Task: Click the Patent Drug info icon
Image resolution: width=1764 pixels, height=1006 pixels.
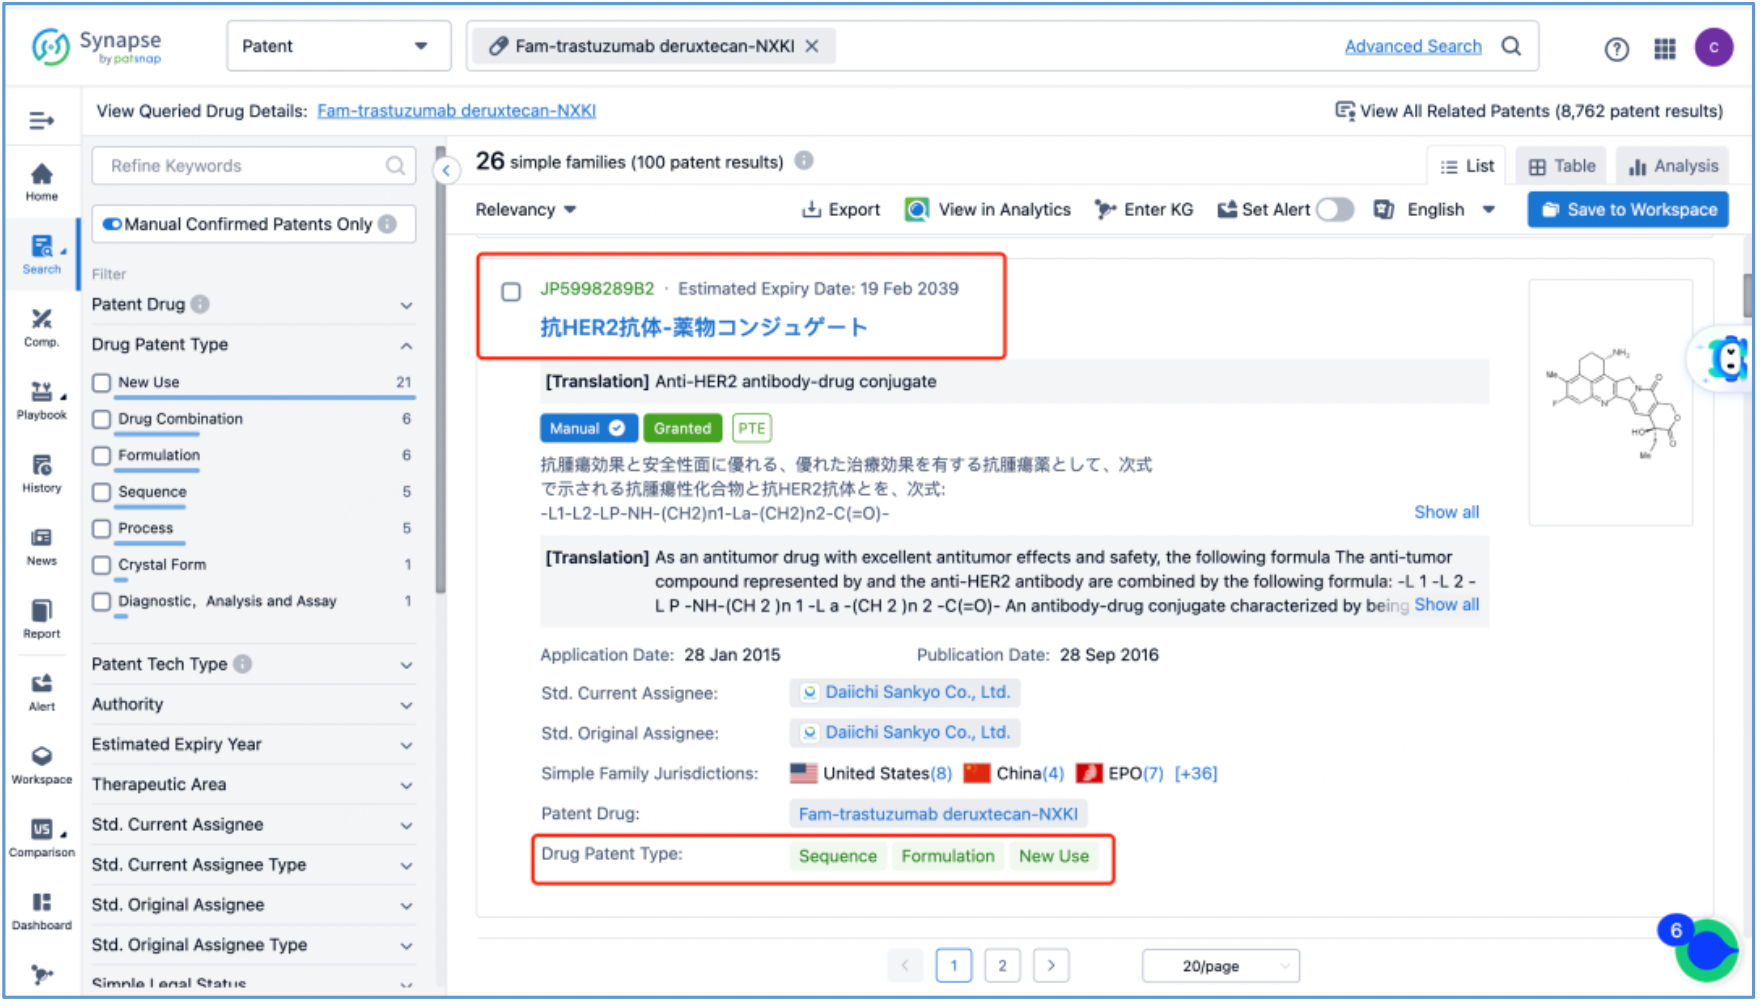Action: [200, 304]
